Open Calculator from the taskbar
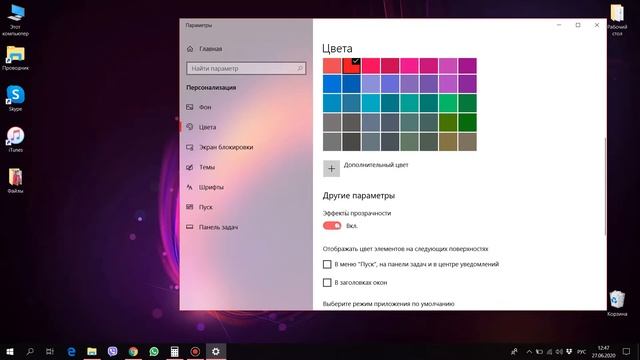This screenshot has width=640, height=360. tap(174, 351)
